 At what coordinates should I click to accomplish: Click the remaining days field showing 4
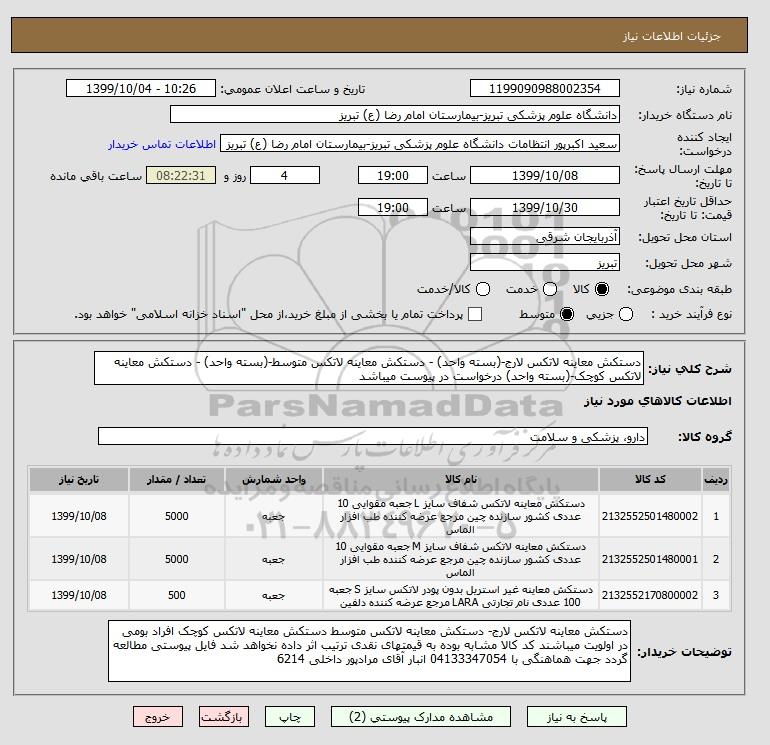point(285,175)
